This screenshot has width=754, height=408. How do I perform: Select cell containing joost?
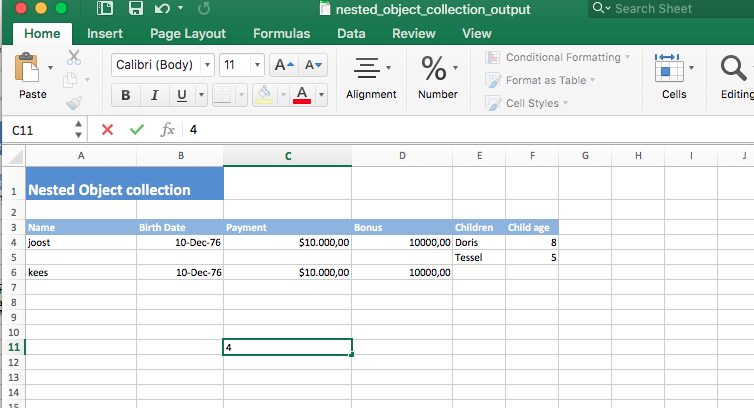81,242
